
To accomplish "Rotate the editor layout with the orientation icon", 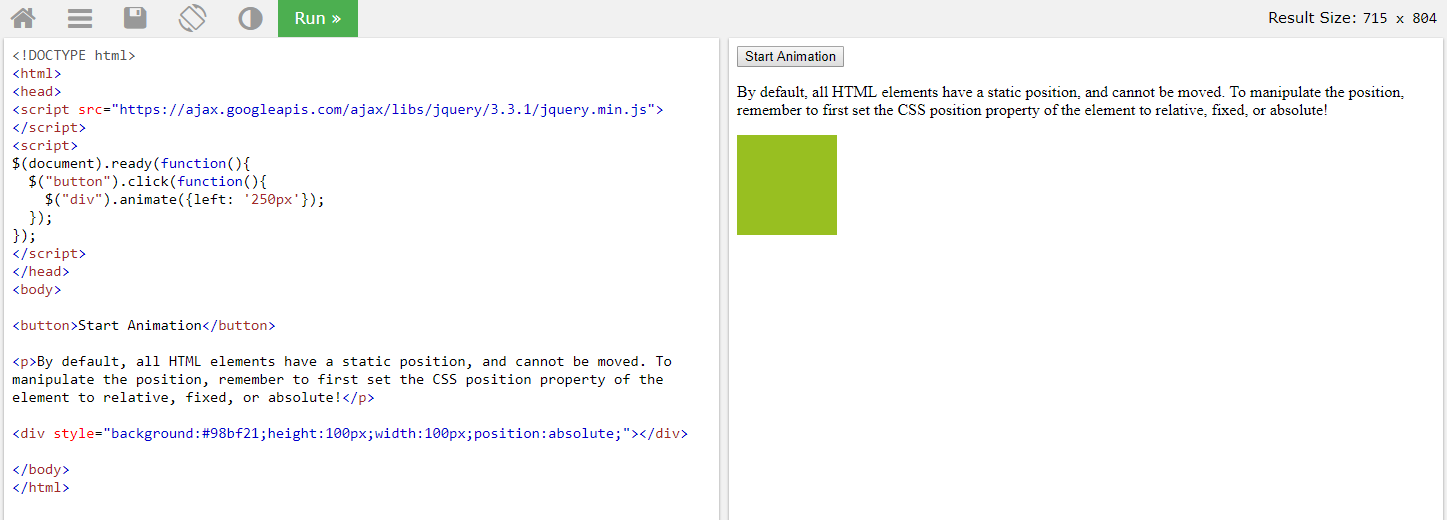I will pyautogui.click(x=192, y=18).
